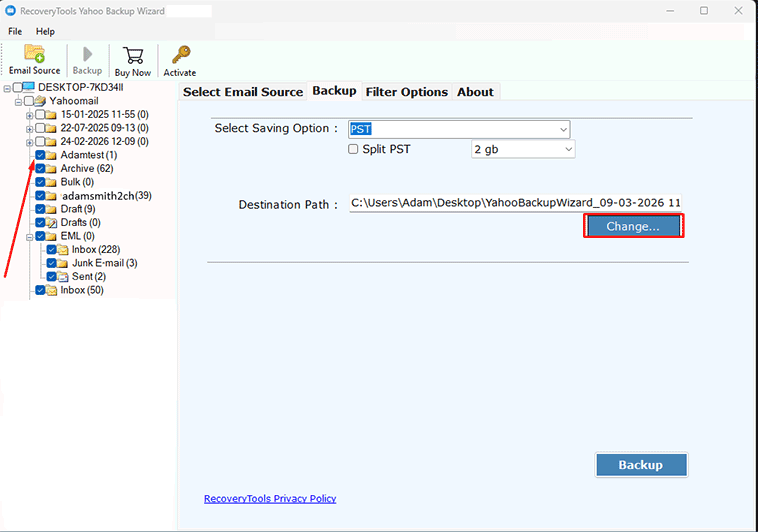Image resolution: width=758 pixels, height=532 pixels.
Task: Uncheck the Sent (2) checkbox
Action: [x=52, y=277]
